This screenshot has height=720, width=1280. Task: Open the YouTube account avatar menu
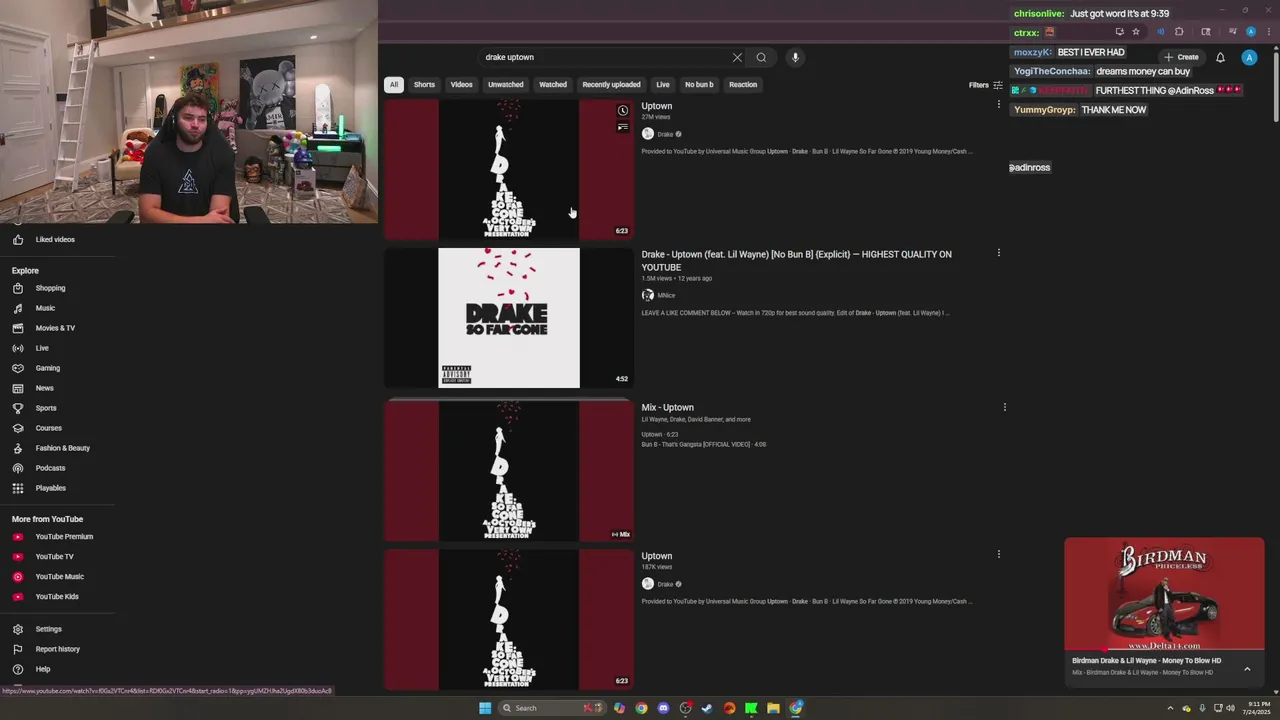[x=1249, y=57]
